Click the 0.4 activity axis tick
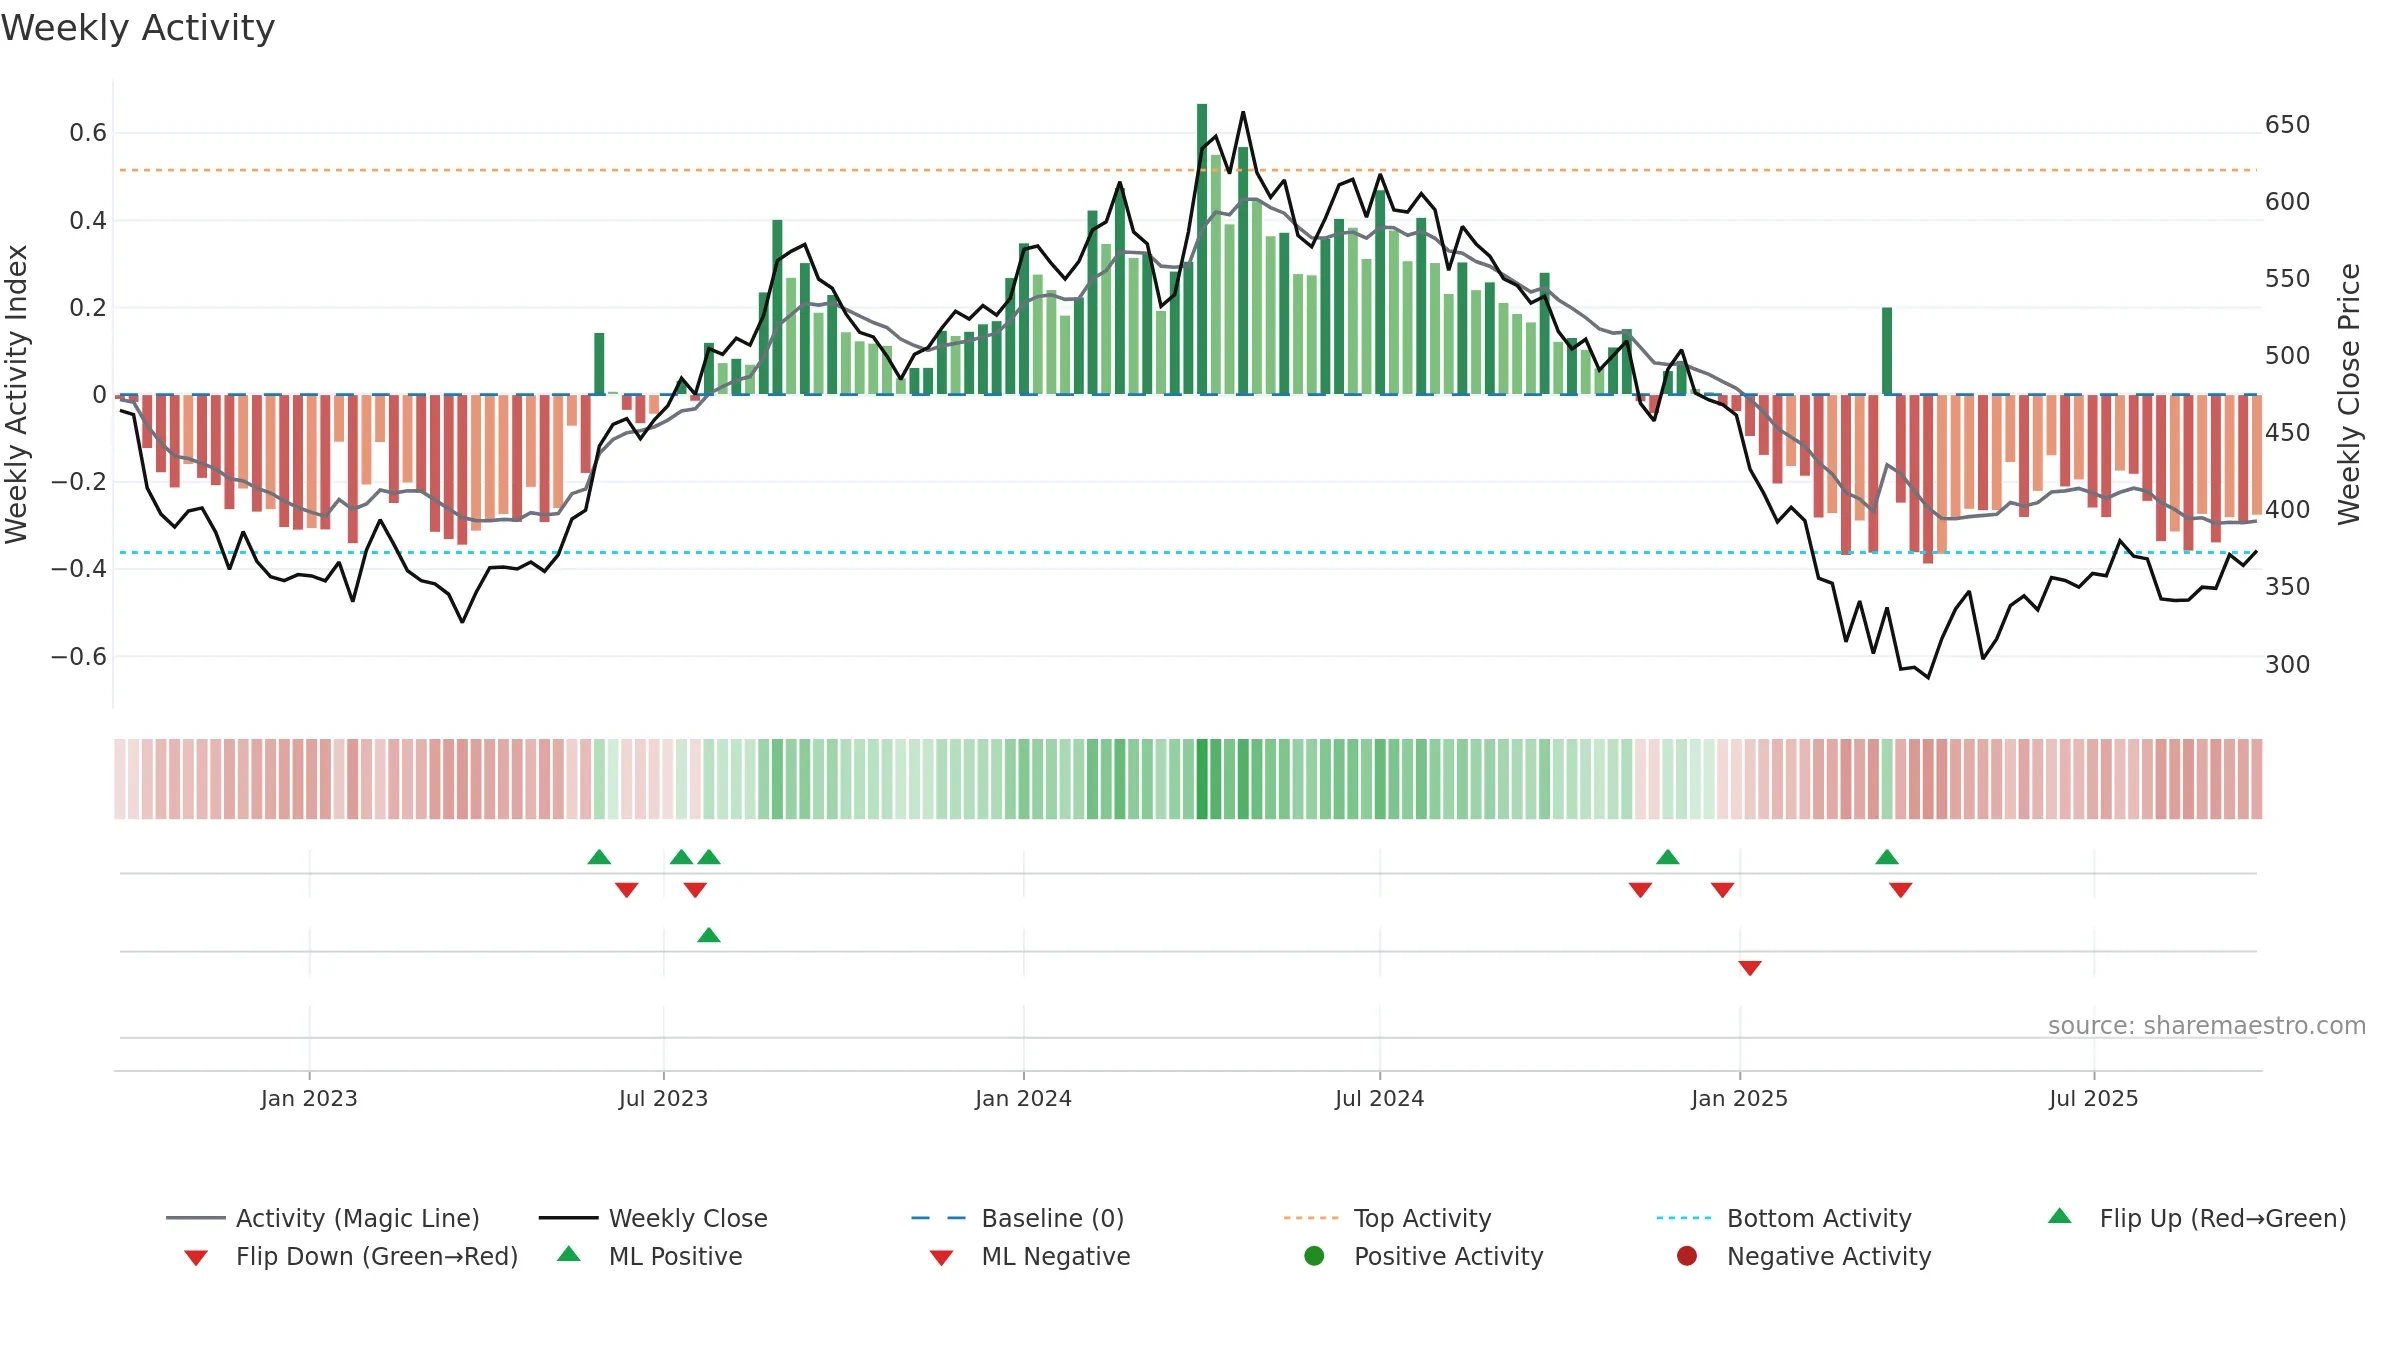This screenshot has width=2400, height=1350. (x=88, y=220)
